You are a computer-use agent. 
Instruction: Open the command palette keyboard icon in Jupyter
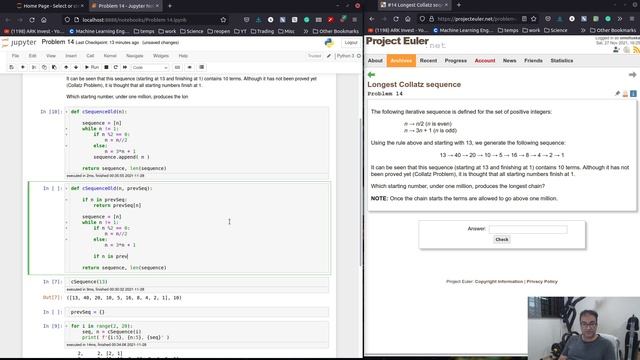[x=177, y=67]
